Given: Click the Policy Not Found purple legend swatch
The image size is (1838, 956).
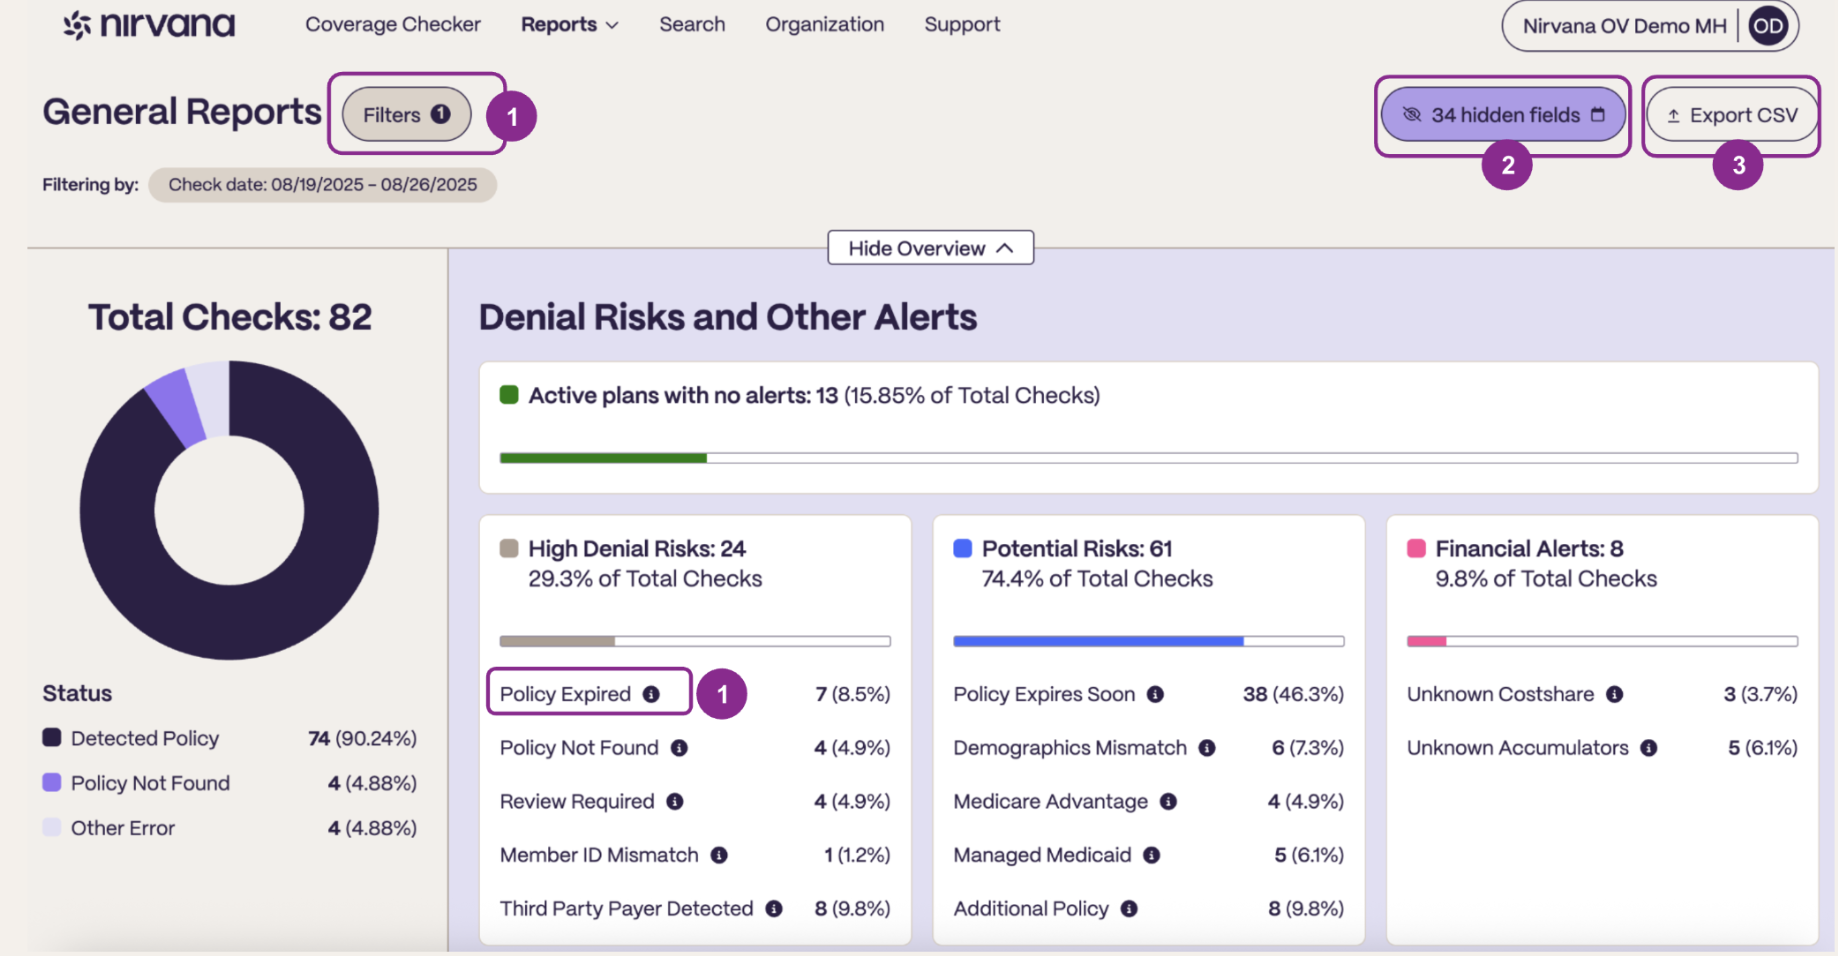Looking at the screenshot, I should [52, 782].
